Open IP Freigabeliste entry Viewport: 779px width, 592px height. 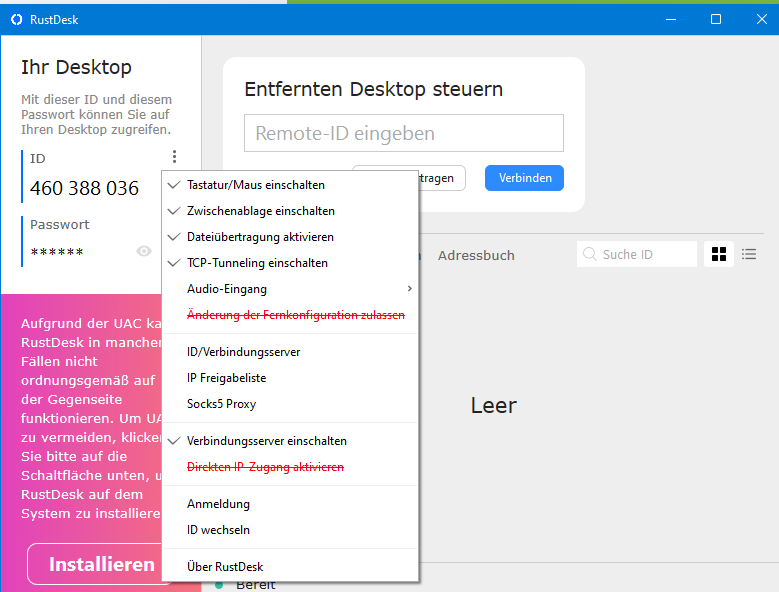291,378
